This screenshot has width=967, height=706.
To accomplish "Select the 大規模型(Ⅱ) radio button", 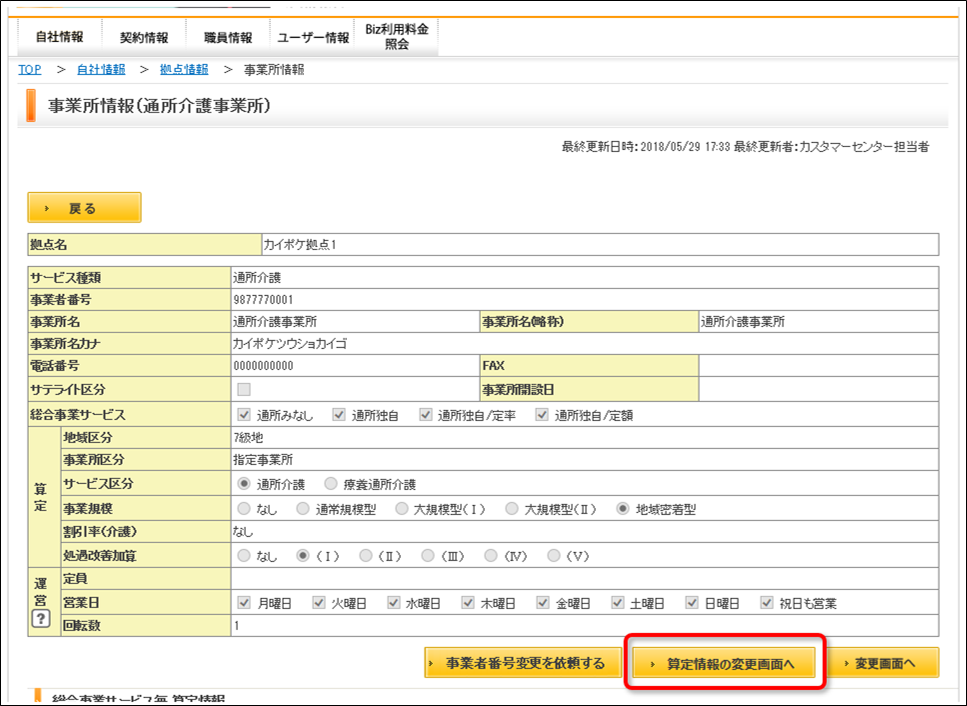I will pos(512,509).
